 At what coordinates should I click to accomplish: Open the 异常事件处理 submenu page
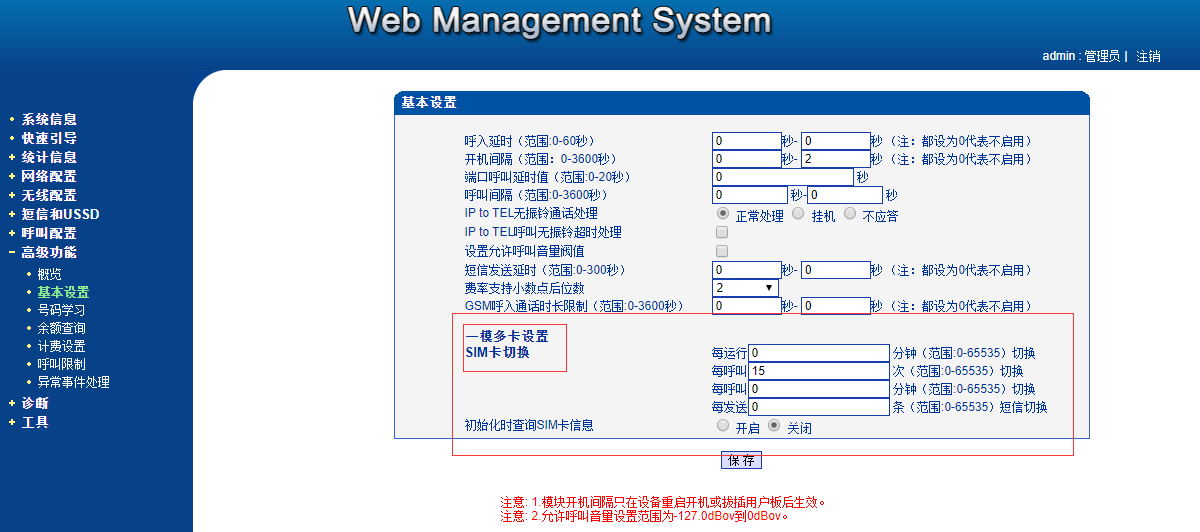pyautogui.click(x=73, y=382)
